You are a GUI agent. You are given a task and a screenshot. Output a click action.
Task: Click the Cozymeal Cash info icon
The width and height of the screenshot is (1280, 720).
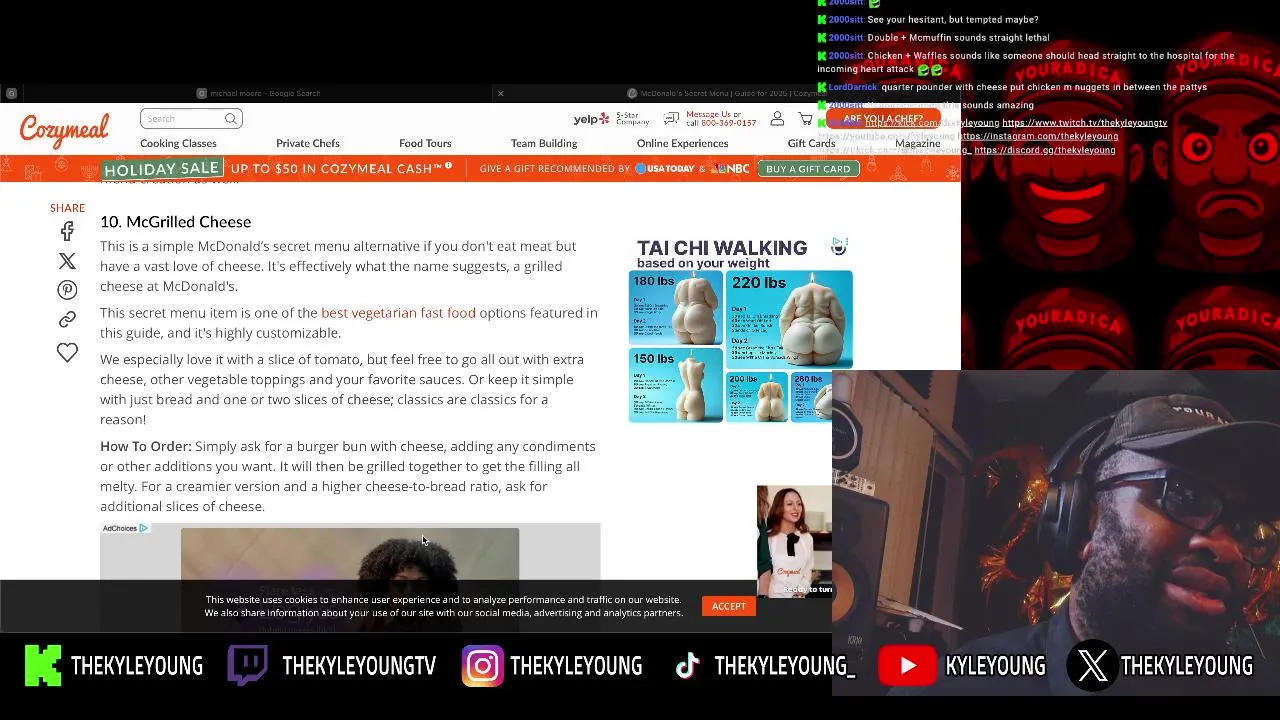coord(449,165)
